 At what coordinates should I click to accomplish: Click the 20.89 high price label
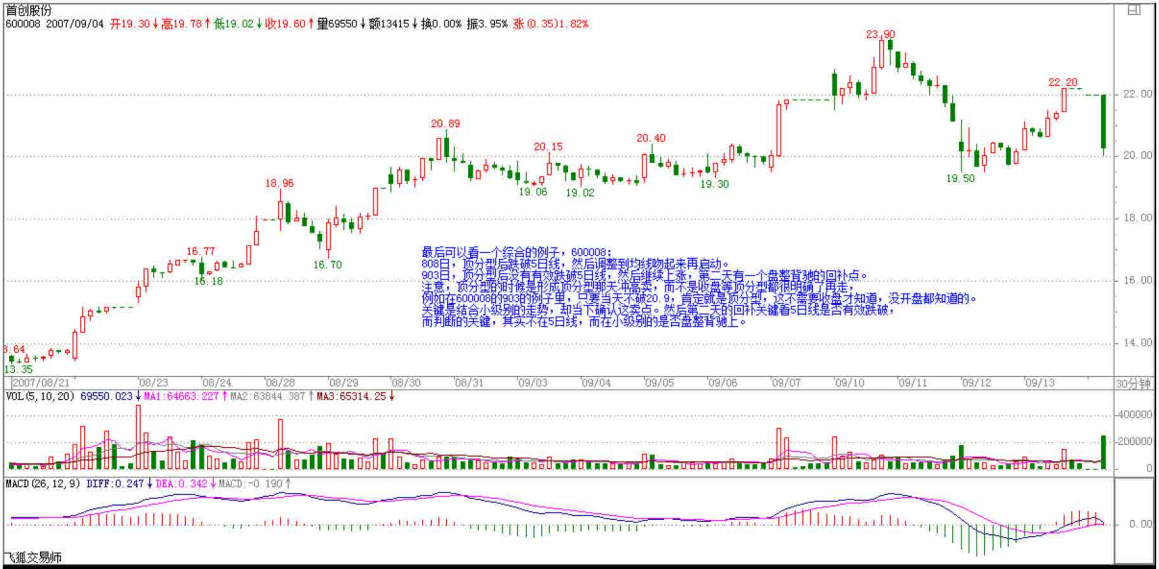(445, 123)
